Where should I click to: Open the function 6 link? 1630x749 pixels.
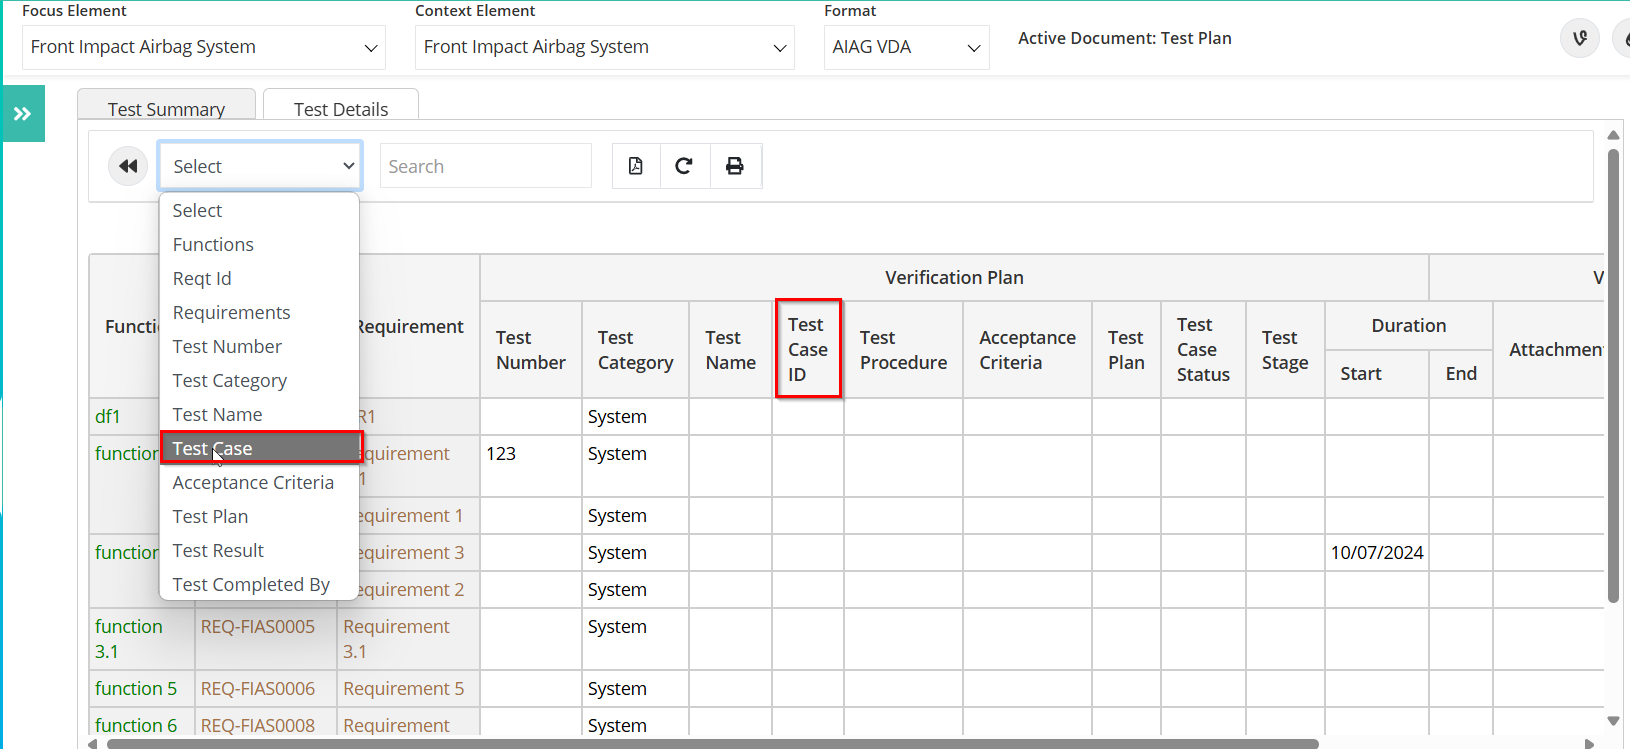click(x=136, y=726)
